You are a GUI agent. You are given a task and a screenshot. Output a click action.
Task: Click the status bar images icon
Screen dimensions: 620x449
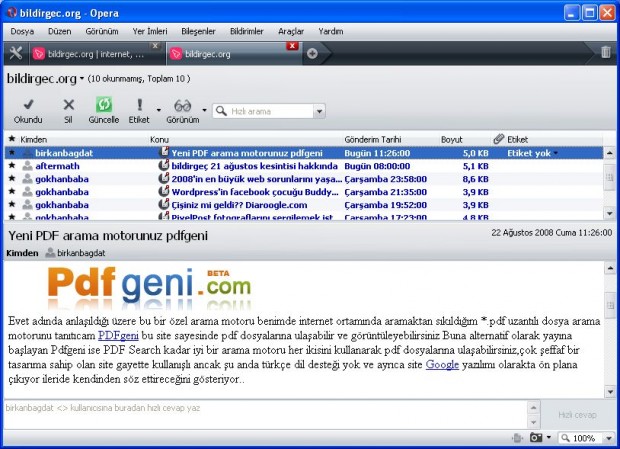coord(517,438)
